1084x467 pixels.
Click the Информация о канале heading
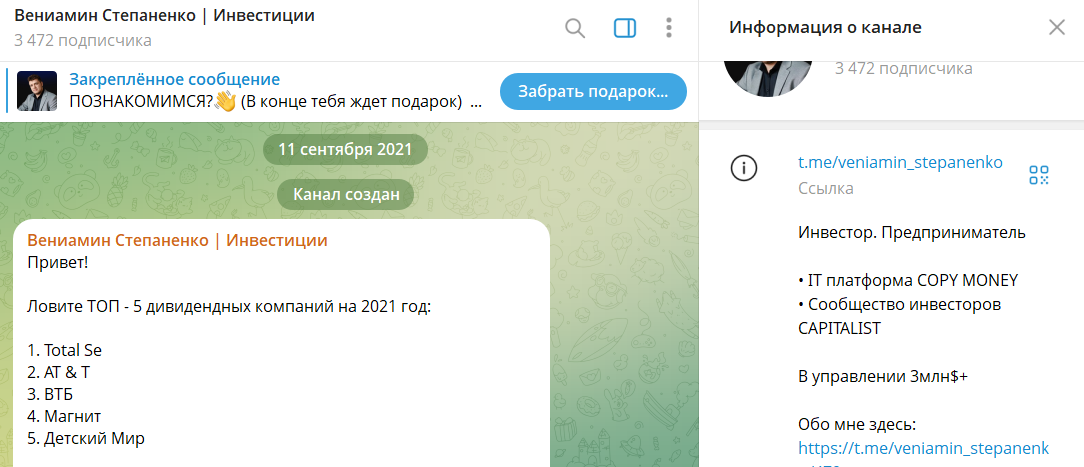click(825, 28)
